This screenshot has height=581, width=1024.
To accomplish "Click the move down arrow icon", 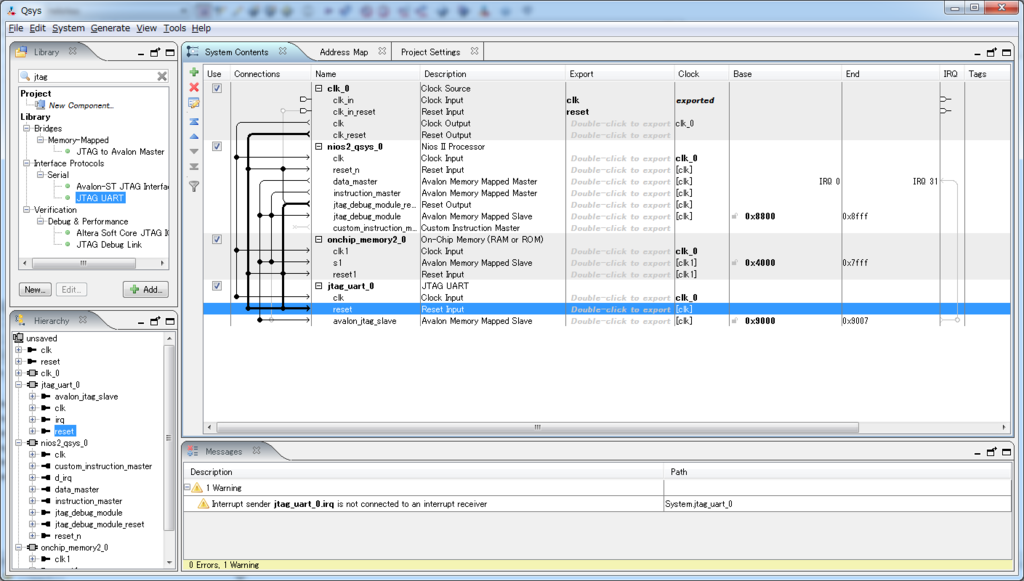I will point(194,151).
